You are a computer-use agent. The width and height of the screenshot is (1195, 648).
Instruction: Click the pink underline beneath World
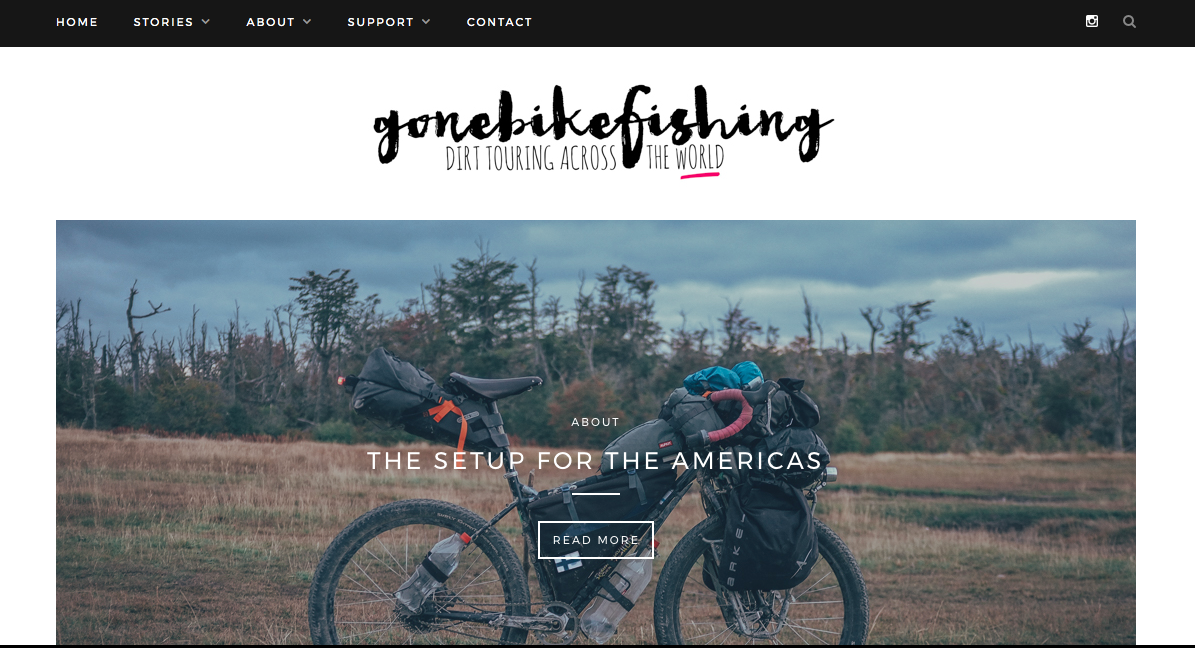tap(700, 175)
